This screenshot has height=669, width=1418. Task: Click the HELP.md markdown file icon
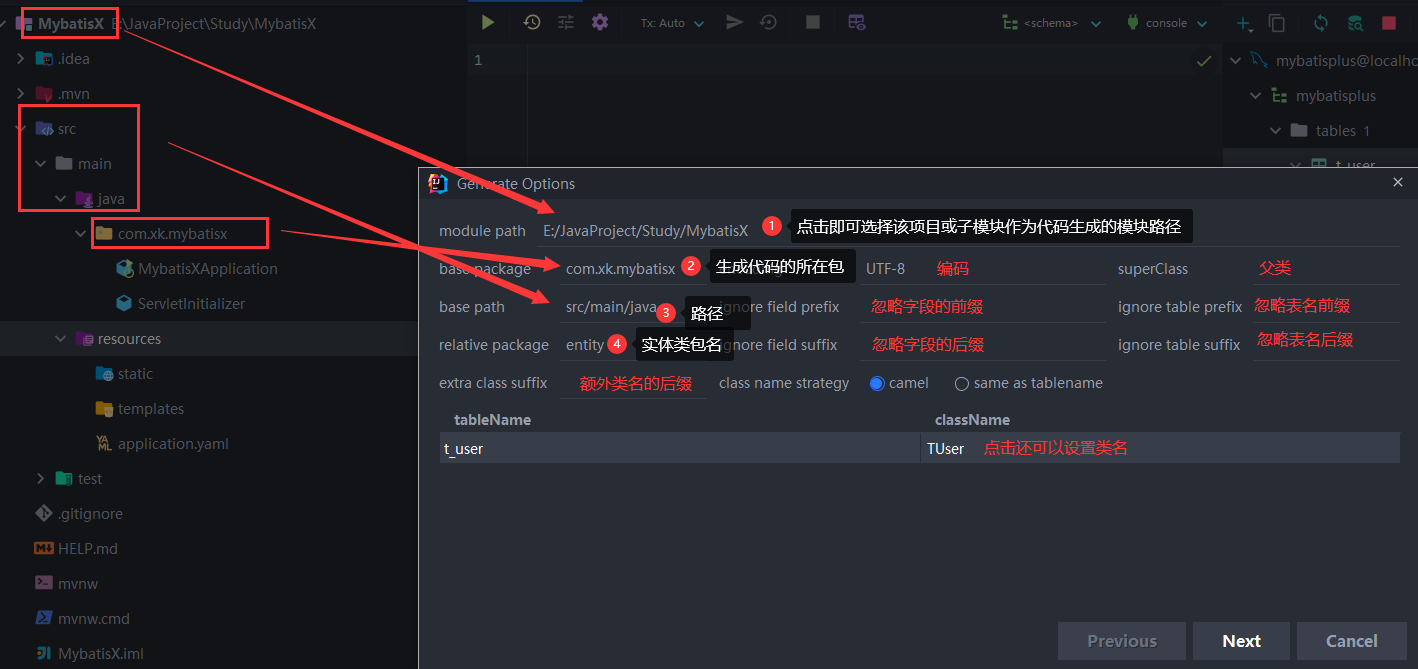[44, 548]
